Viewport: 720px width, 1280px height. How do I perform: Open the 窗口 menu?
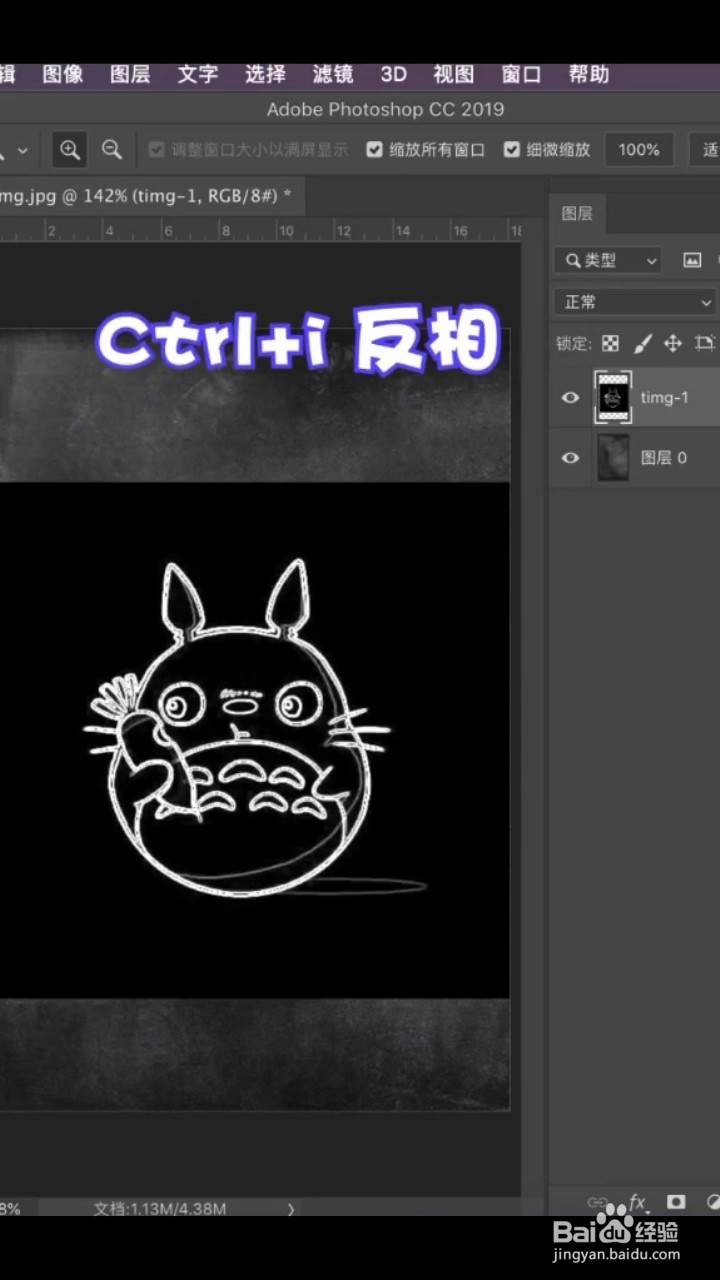[x=521, y=74]
